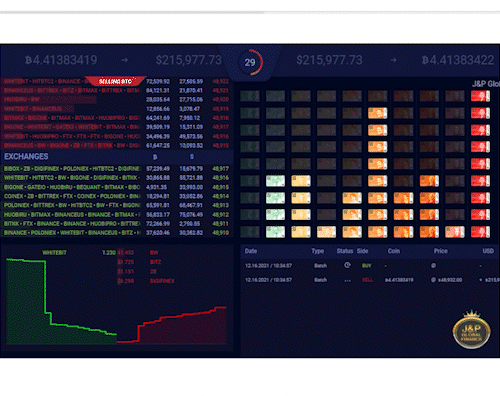Click the value 30,865.88 in the buy list
Viewport: 500px width, 396px height.
coord(158,178)
